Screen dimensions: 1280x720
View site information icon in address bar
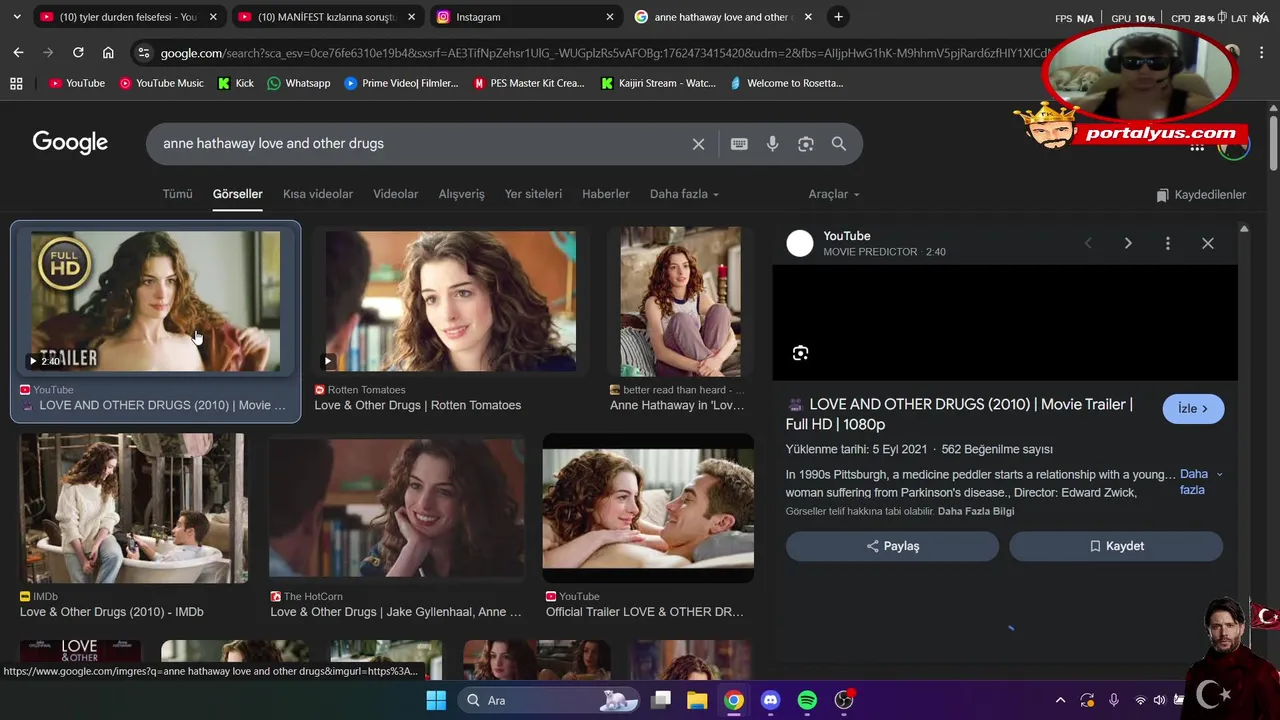[x=144, y=53]
